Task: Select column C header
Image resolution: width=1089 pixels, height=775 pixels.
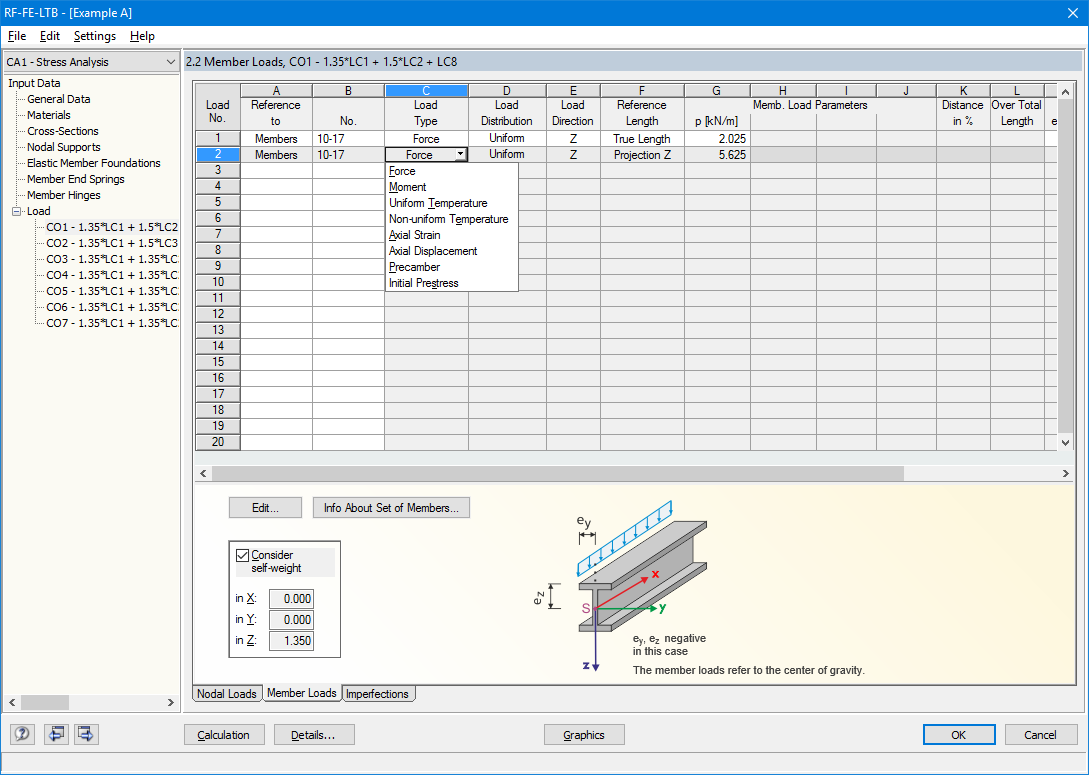Action: pos(426,90)
